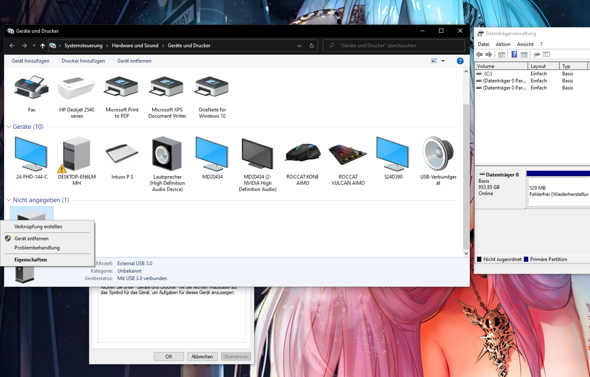Screen dimensions: 590x377
Task: Select the HP Deskjet 2540 series printer
Action: click(76, 88)
